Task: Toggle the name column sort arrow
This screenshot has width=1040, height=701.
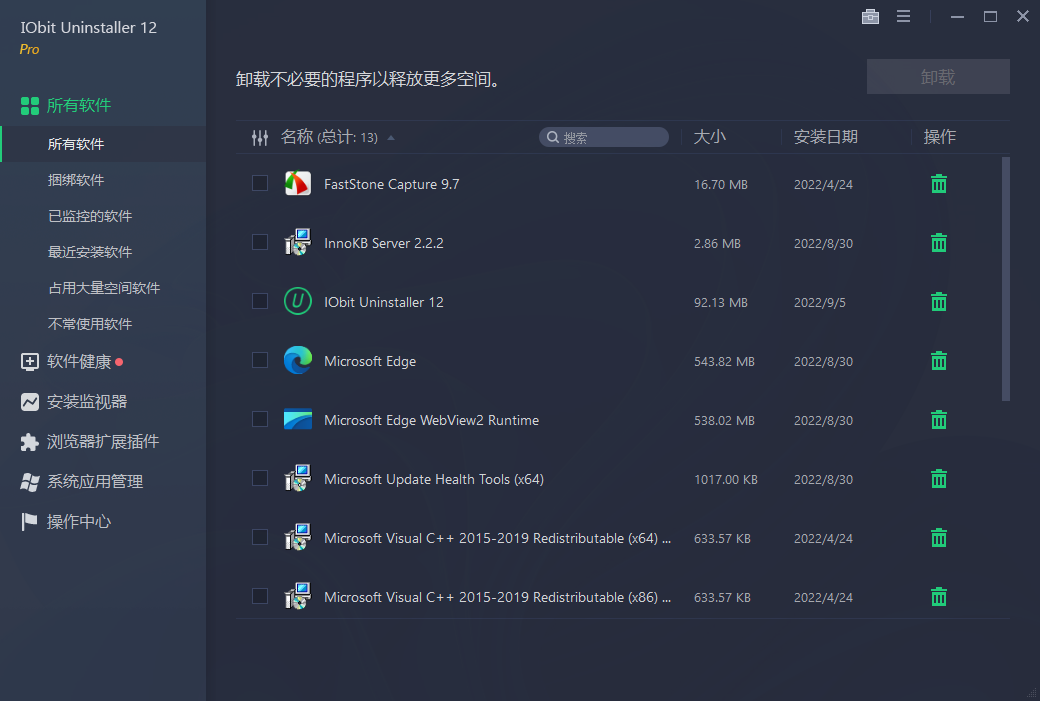Action: coord(391,138)
